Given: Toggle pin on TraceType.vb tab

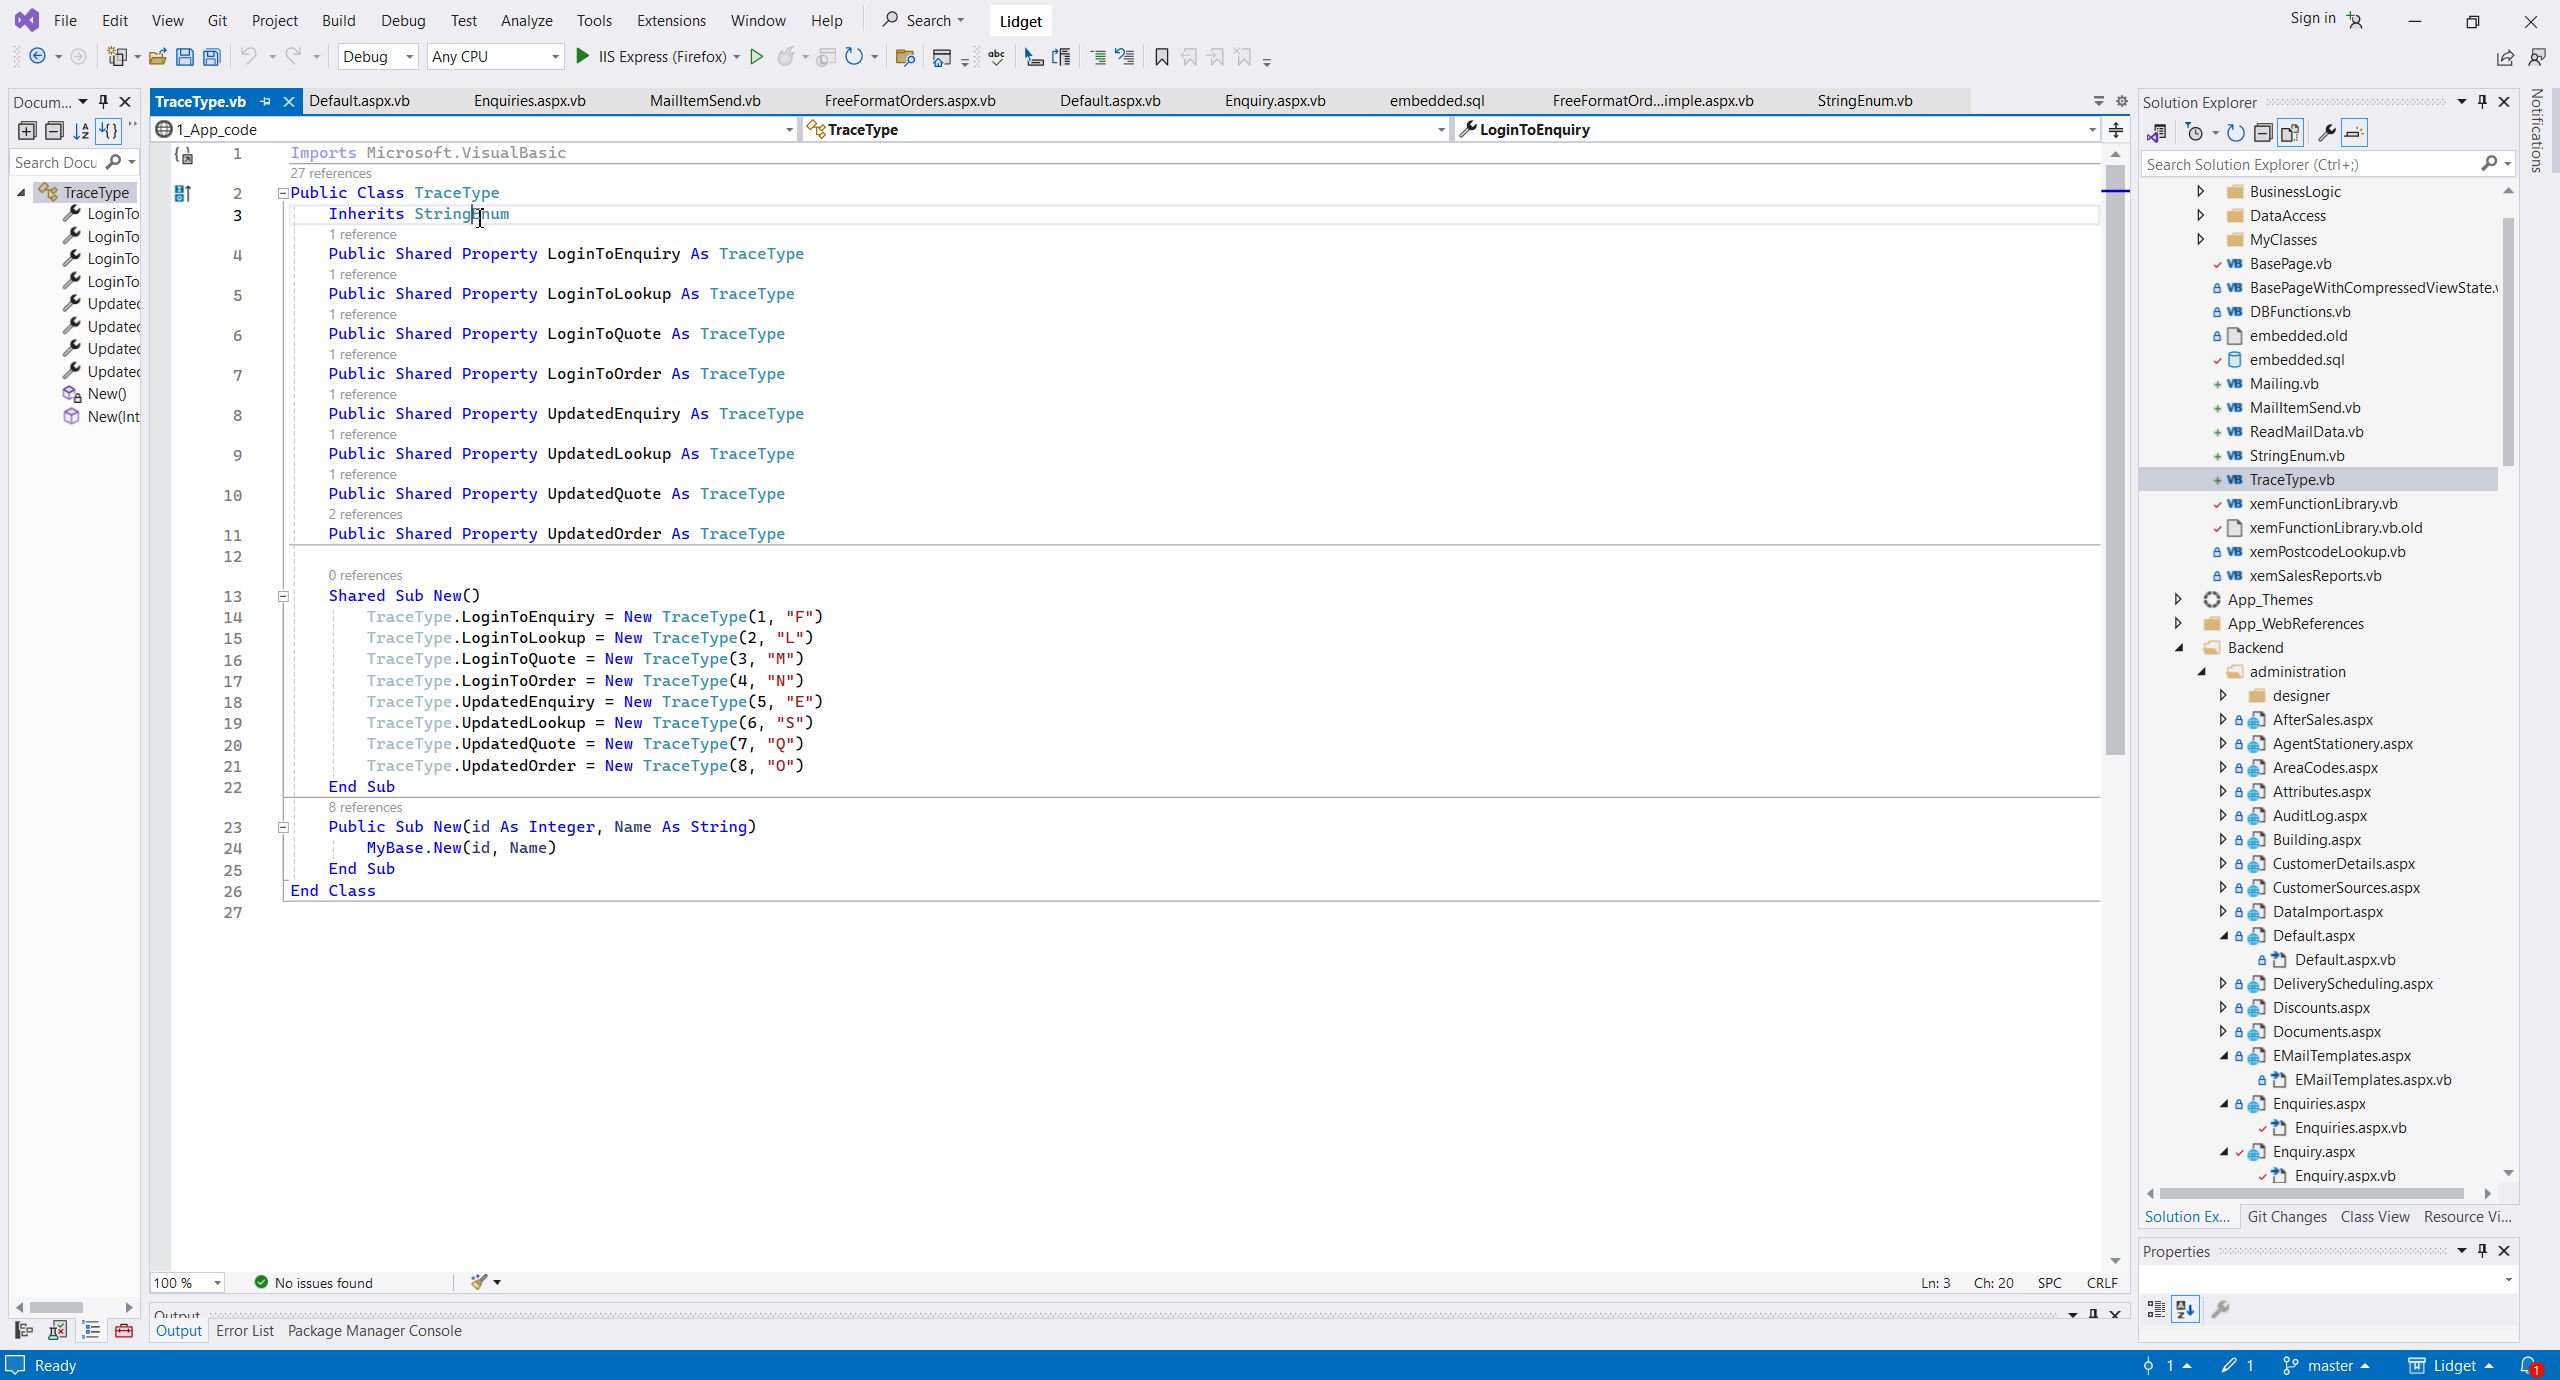Looking at the screenshot, I should 265,101.
